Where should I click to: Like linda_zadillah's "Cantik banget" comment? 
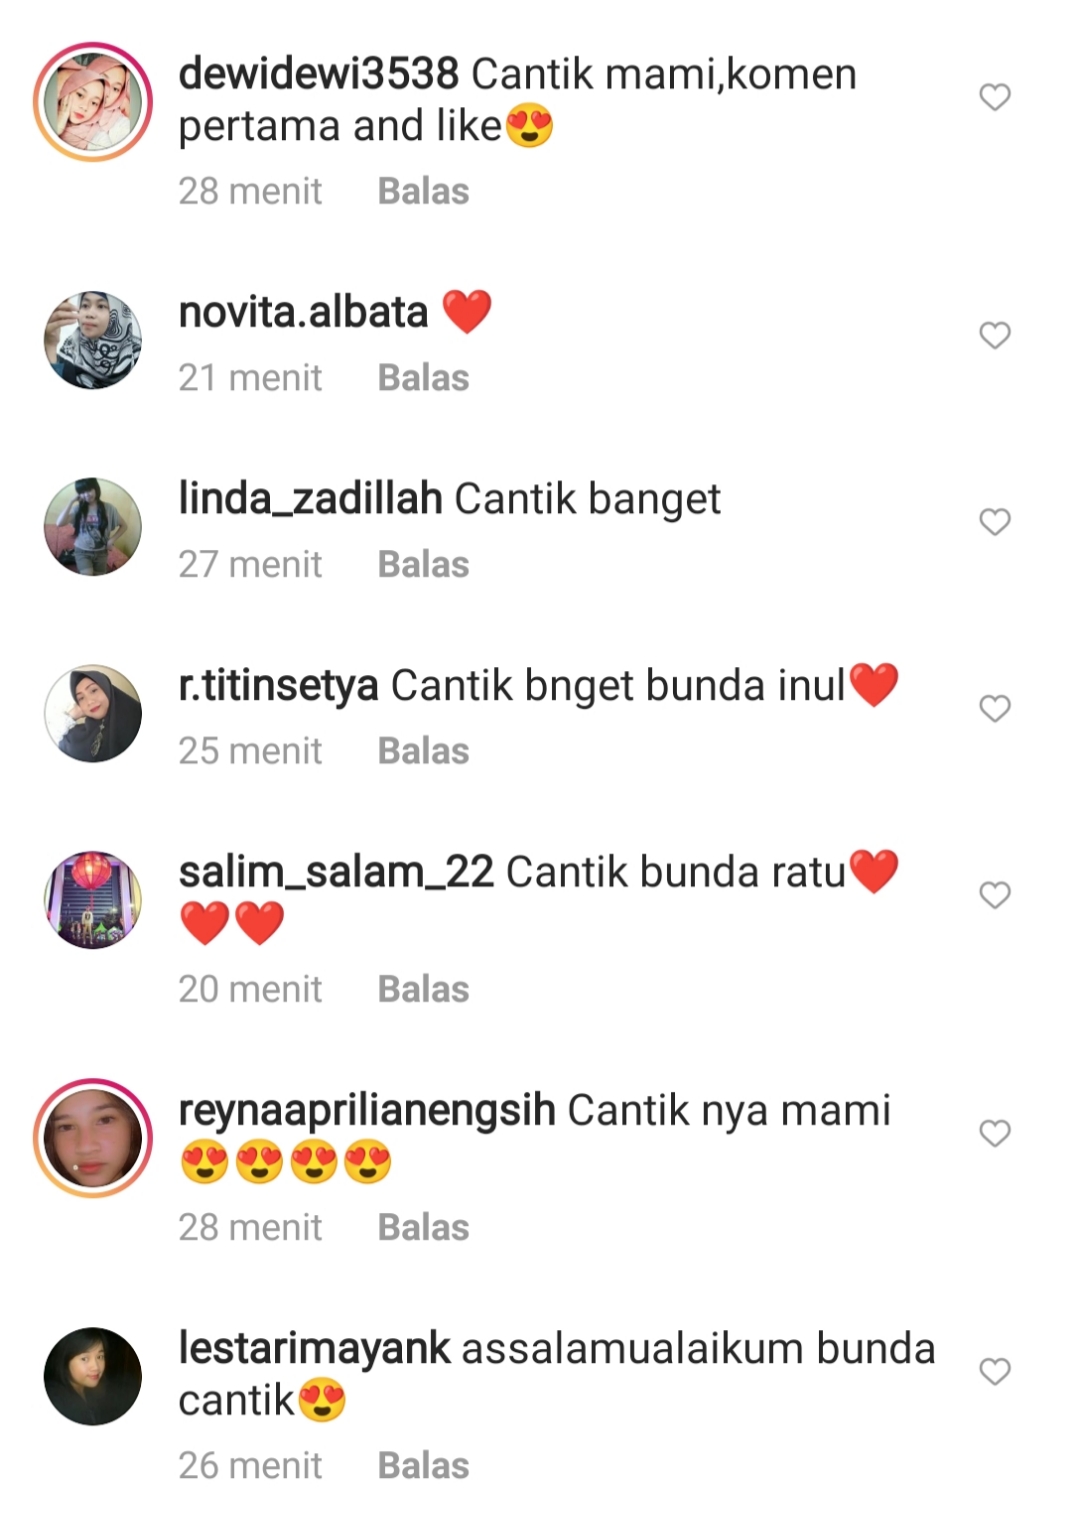[x=994, y=522]
